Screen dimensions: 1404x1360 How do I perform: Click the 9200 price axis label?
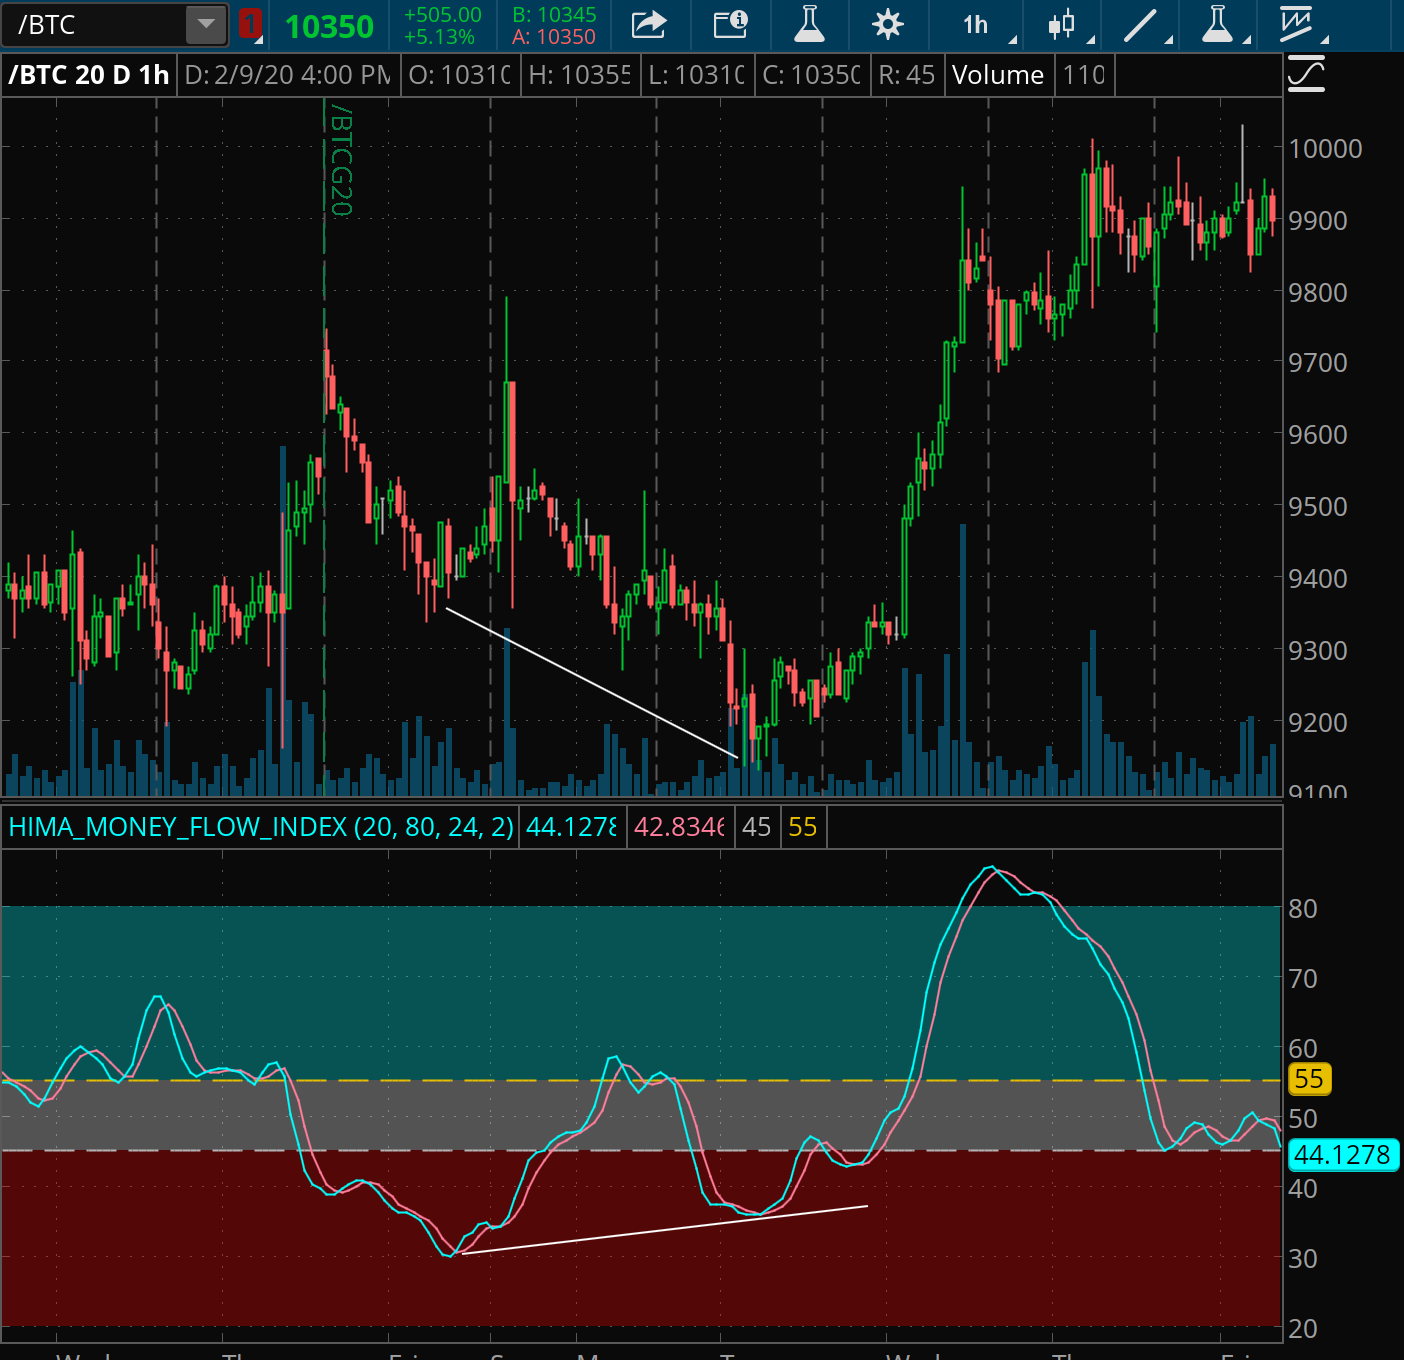1318,722
